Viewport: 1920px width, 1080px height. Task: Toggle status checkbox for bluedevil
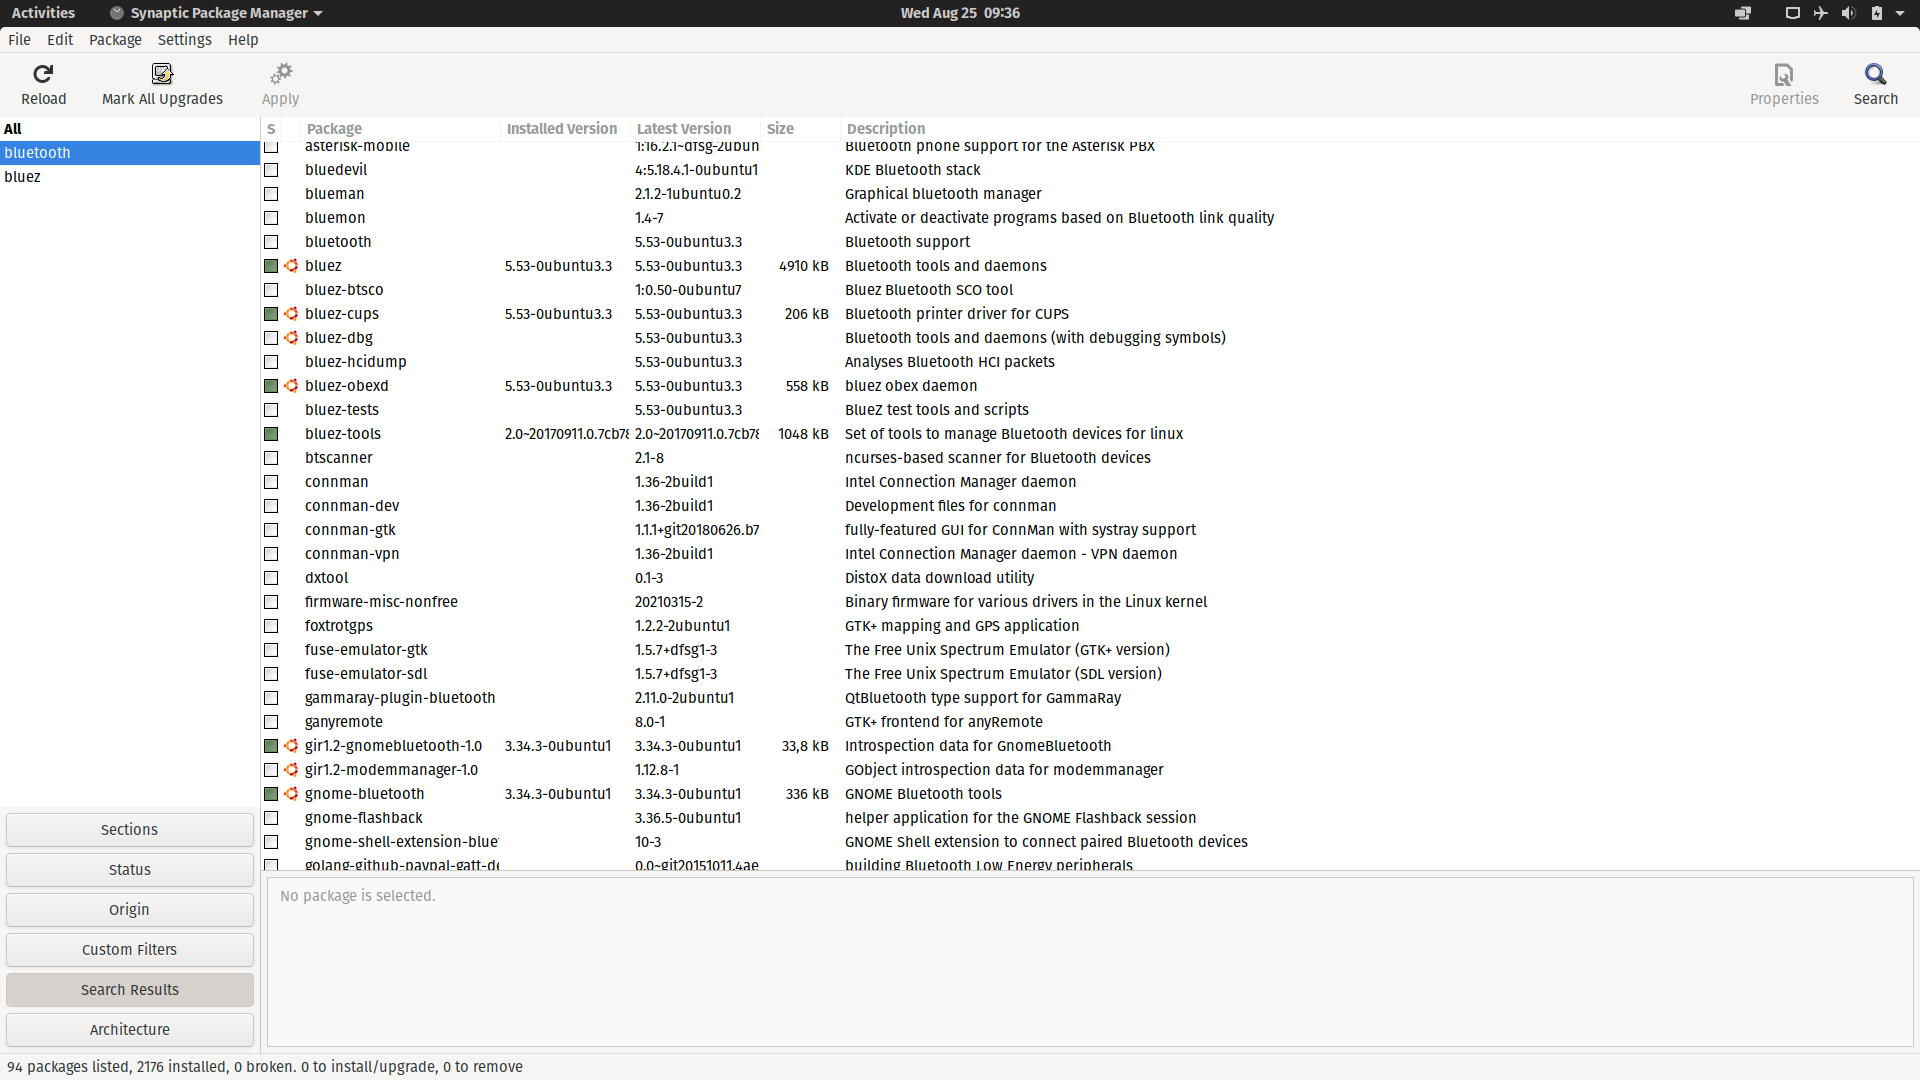271,170
